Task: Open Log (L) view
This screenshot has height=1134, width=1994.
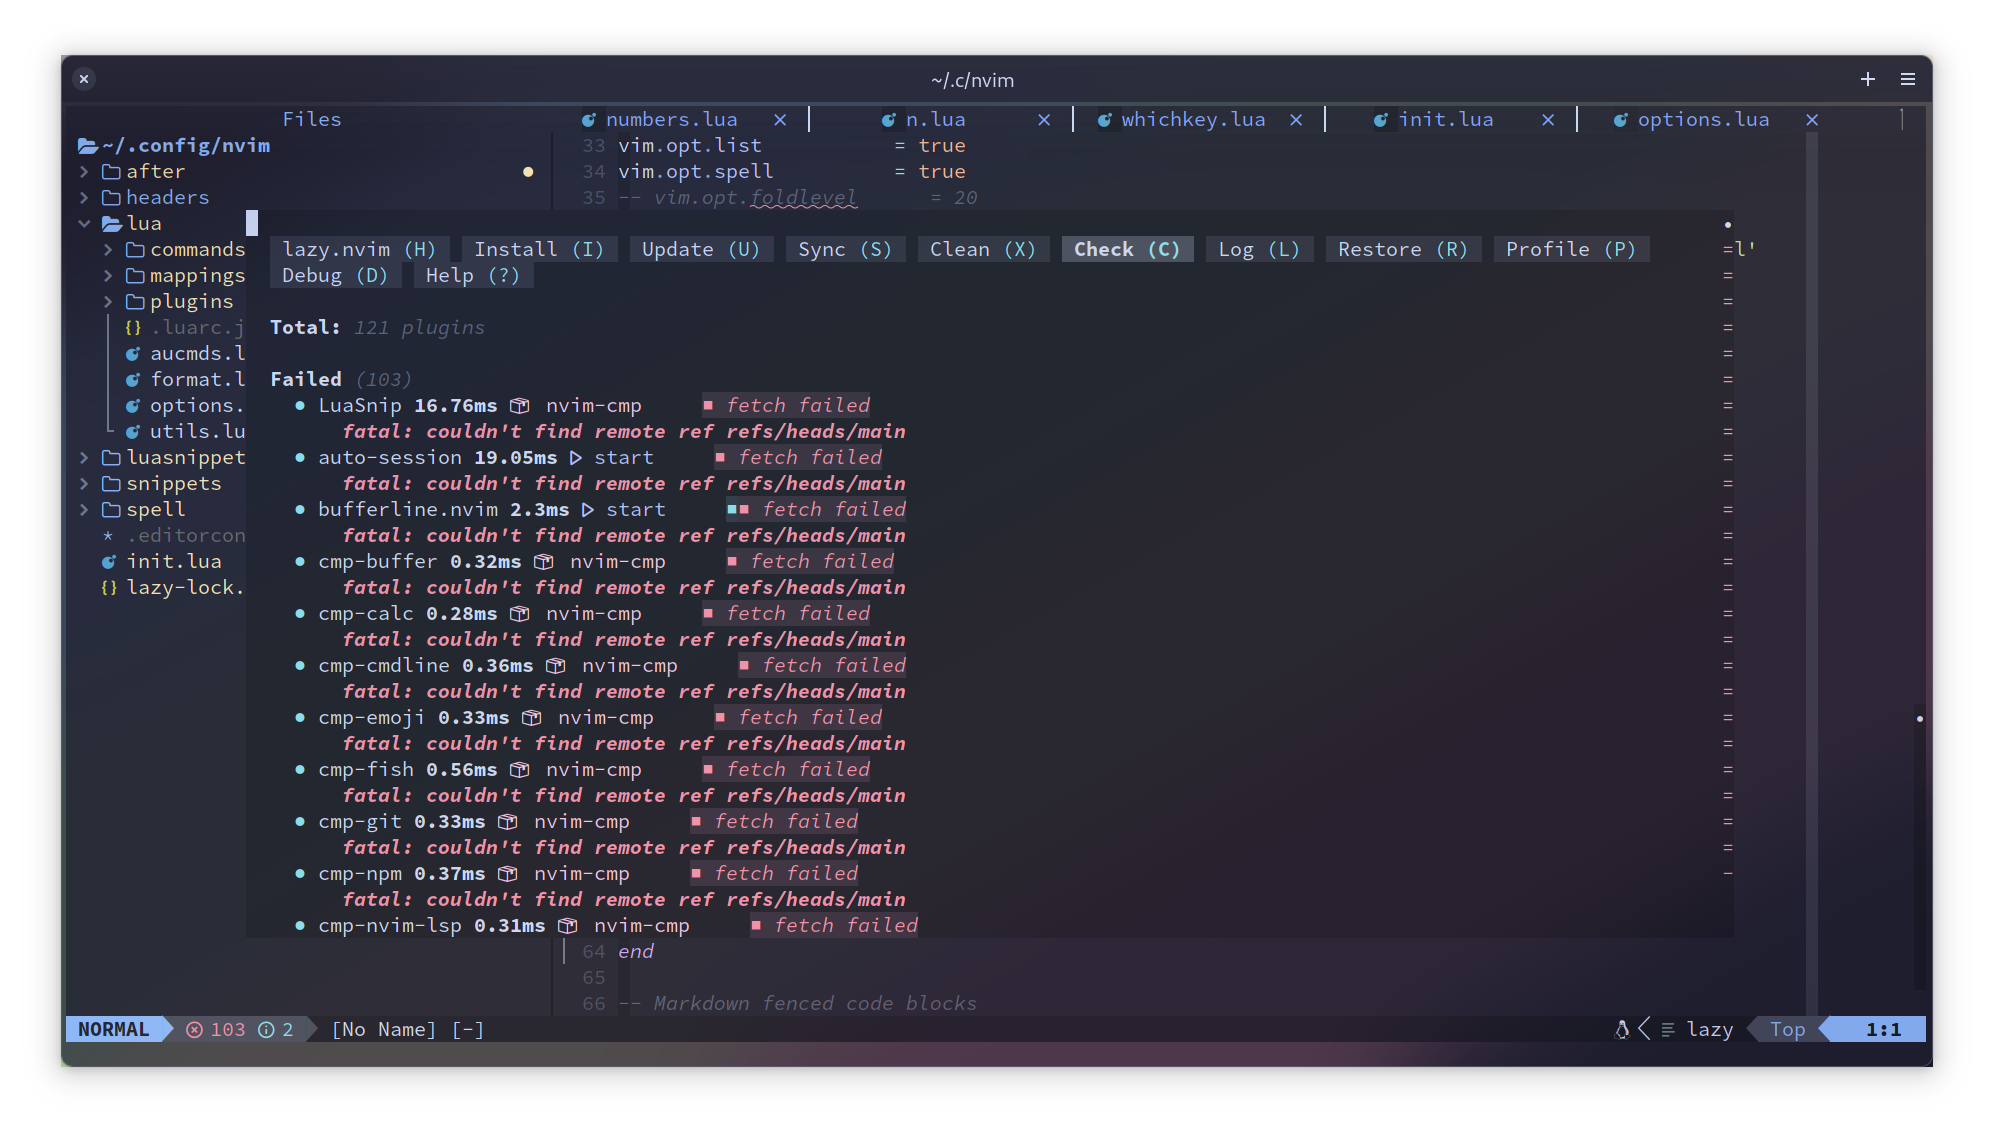Action: [1259, 250]
